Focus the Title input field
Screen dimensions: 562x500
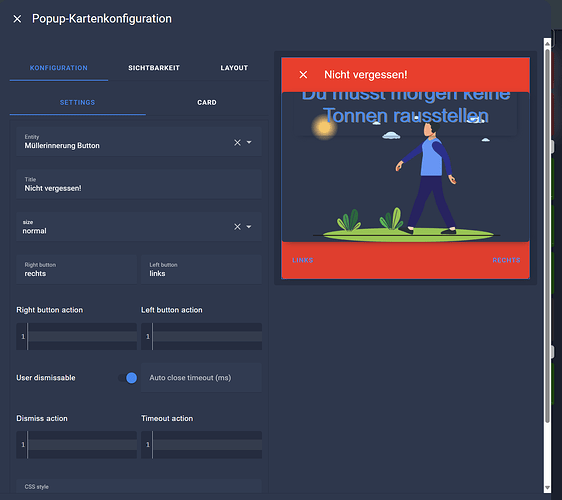tap(139, 184)
